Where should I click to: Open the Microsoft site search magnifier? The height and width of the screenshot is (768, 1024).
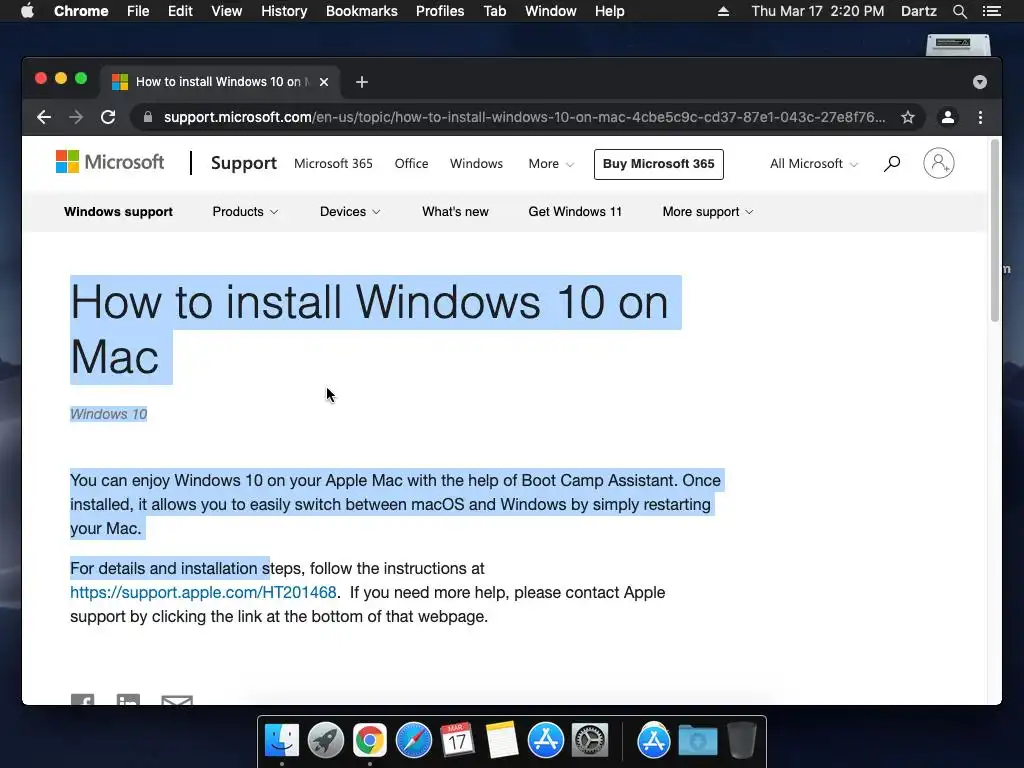coord(892,163)
